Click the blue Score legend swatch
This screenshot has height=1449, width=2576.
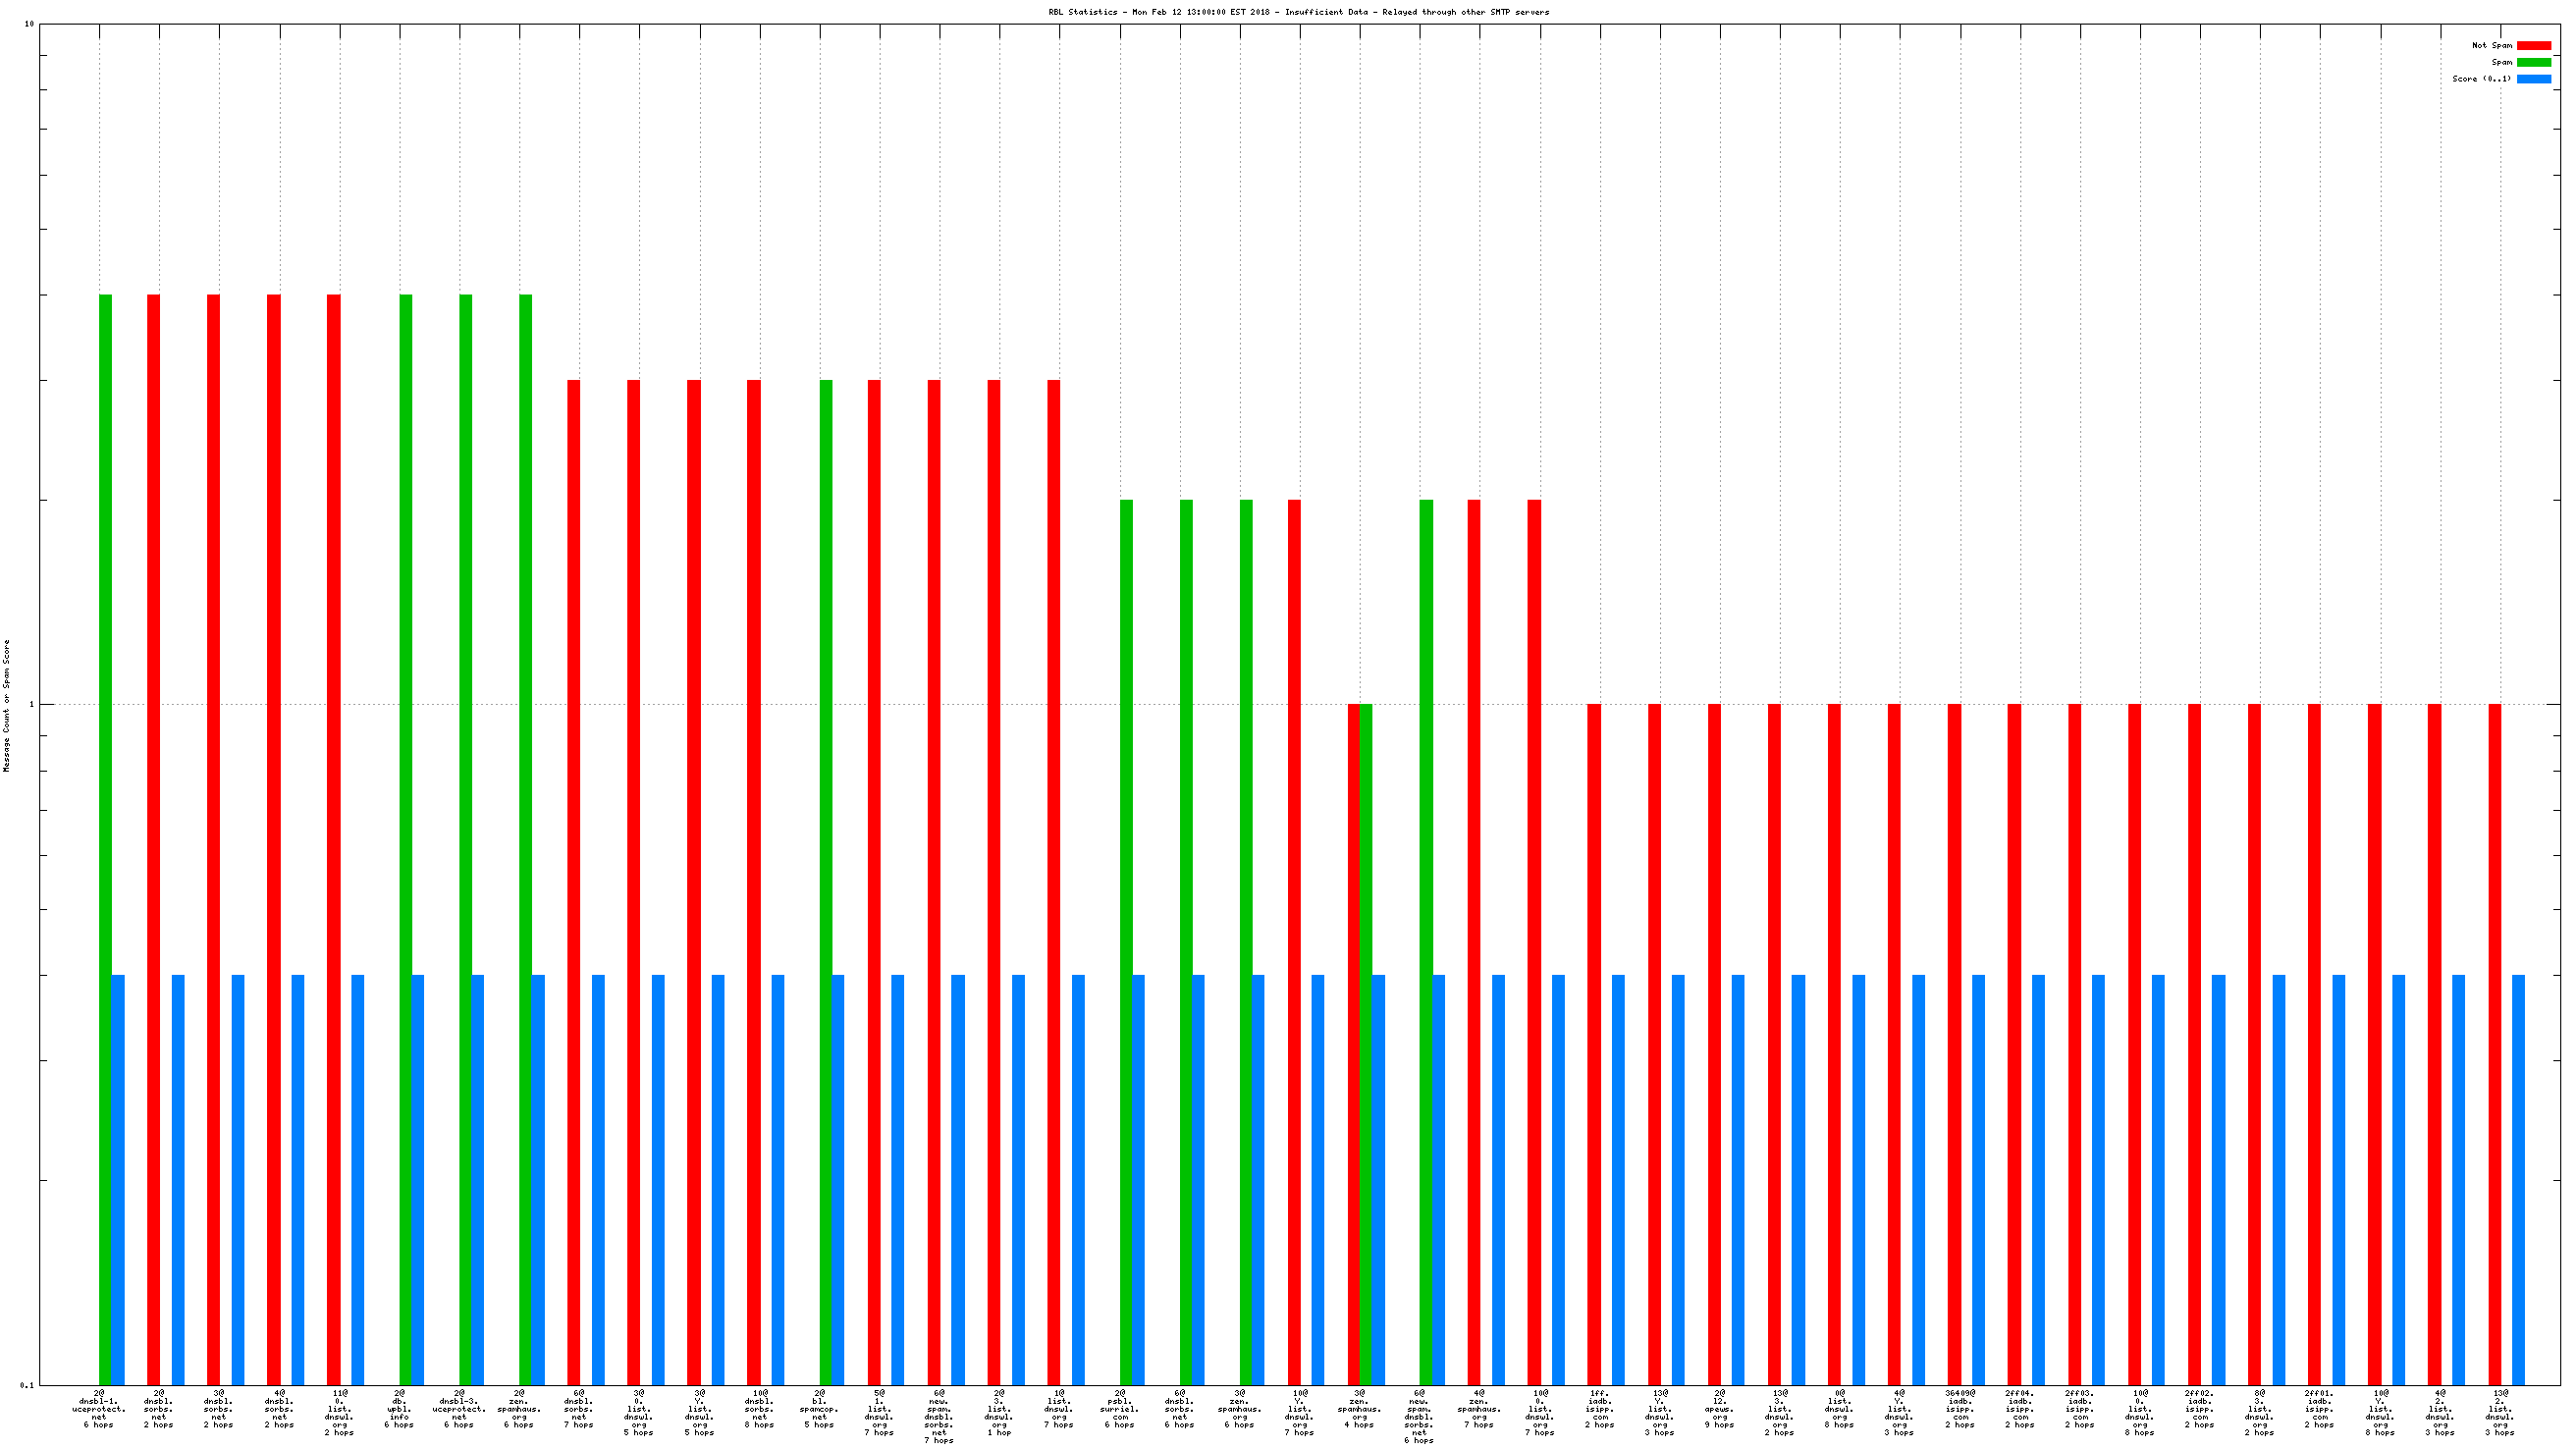point(2533,79)
